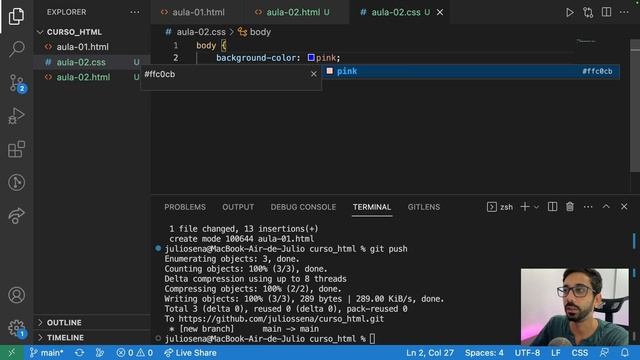This screenshot has width=640, height=360.
Task: Click the color swatch before pink in code
Action: 311,57
